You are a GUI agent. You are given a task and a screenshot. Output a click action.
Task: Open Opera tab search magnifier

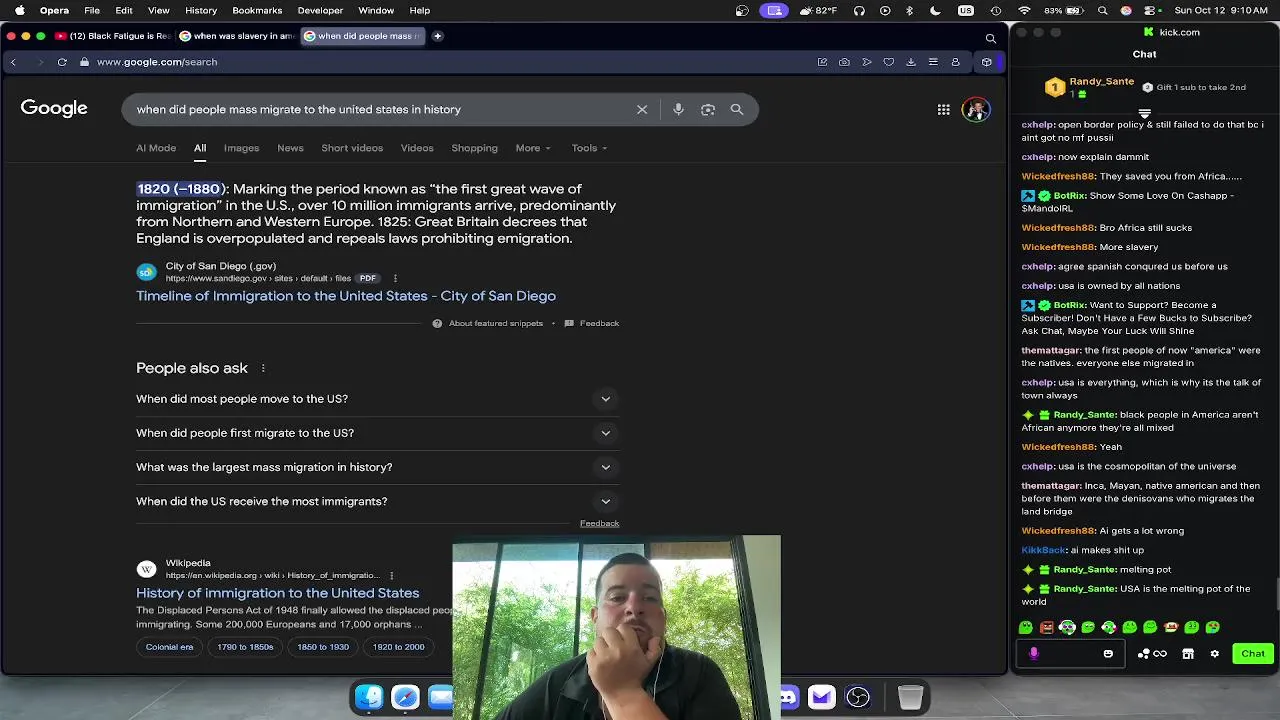point(991,38)
